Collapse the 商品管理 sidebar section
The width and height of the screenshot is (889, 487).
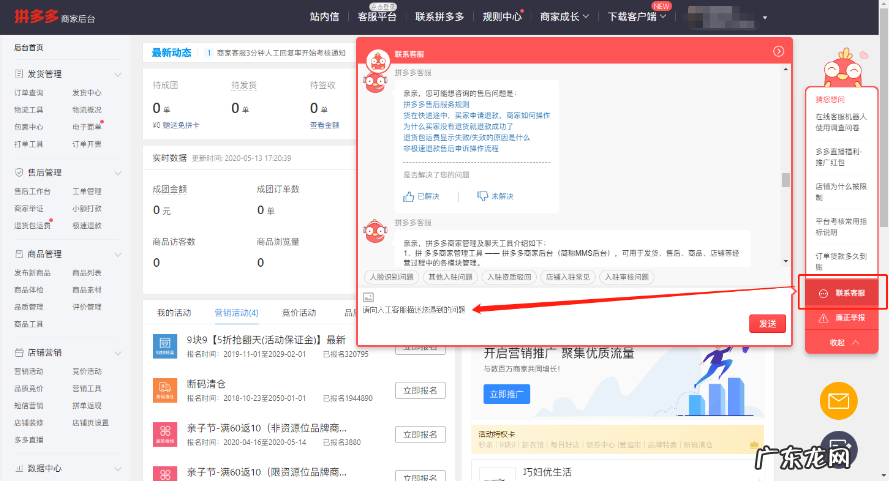(x=117, y=255)
